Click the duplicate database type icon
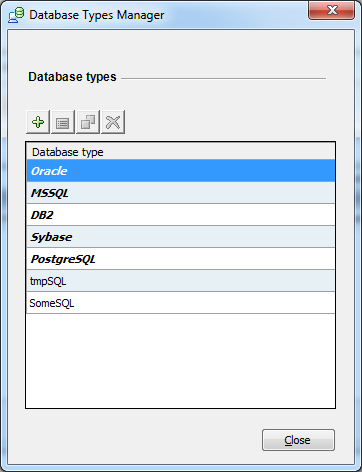The height and width of the screenshot is (472, 362). tap(88, 122)
